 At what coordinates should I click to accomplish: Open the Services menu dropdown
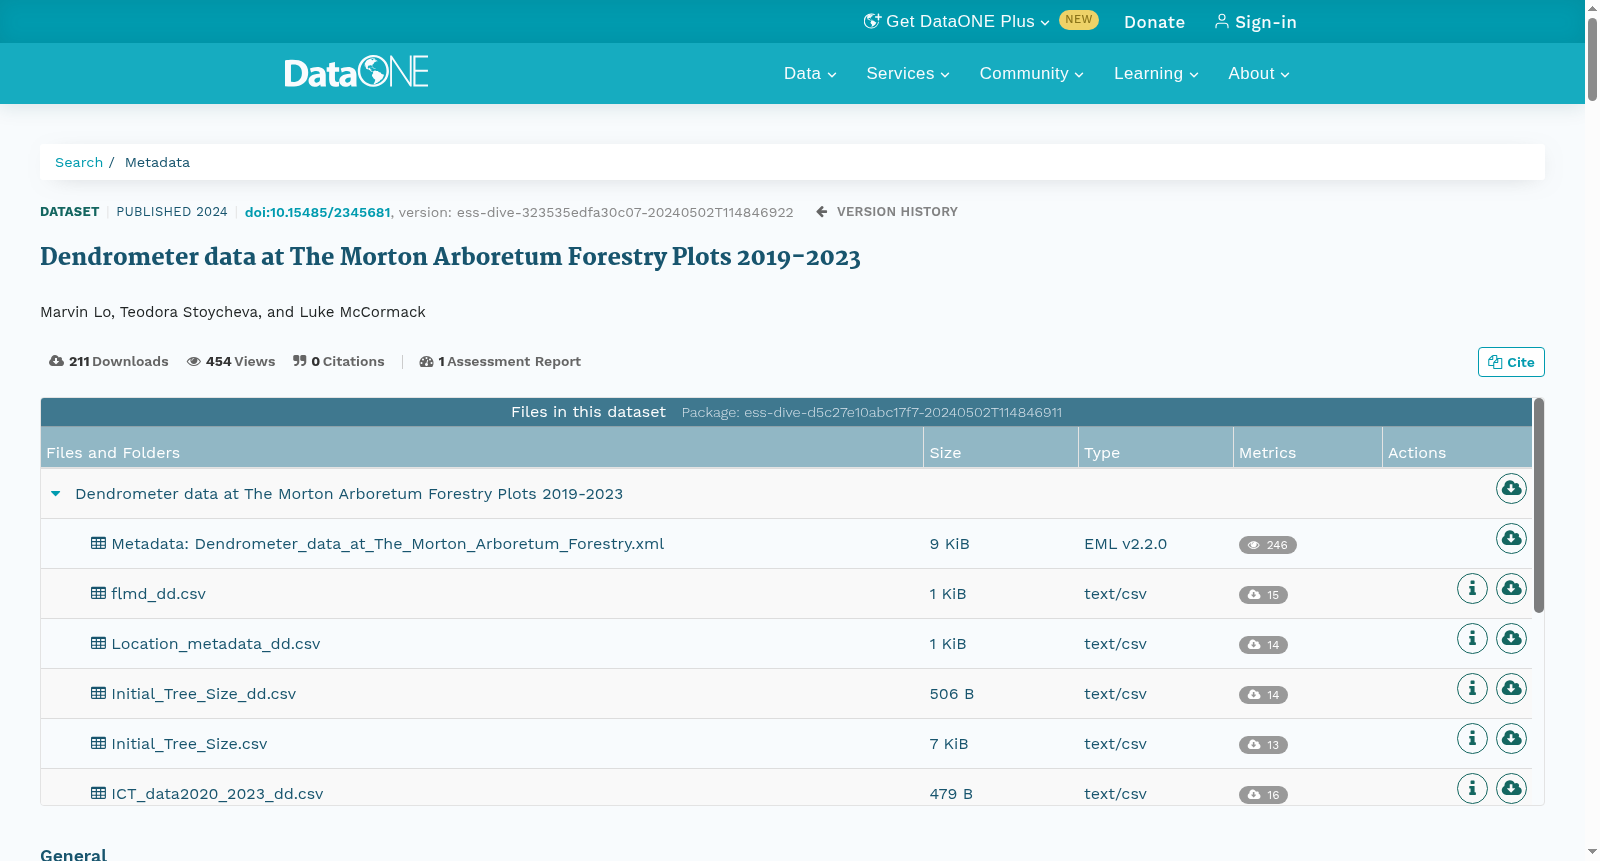pos(908,73)
